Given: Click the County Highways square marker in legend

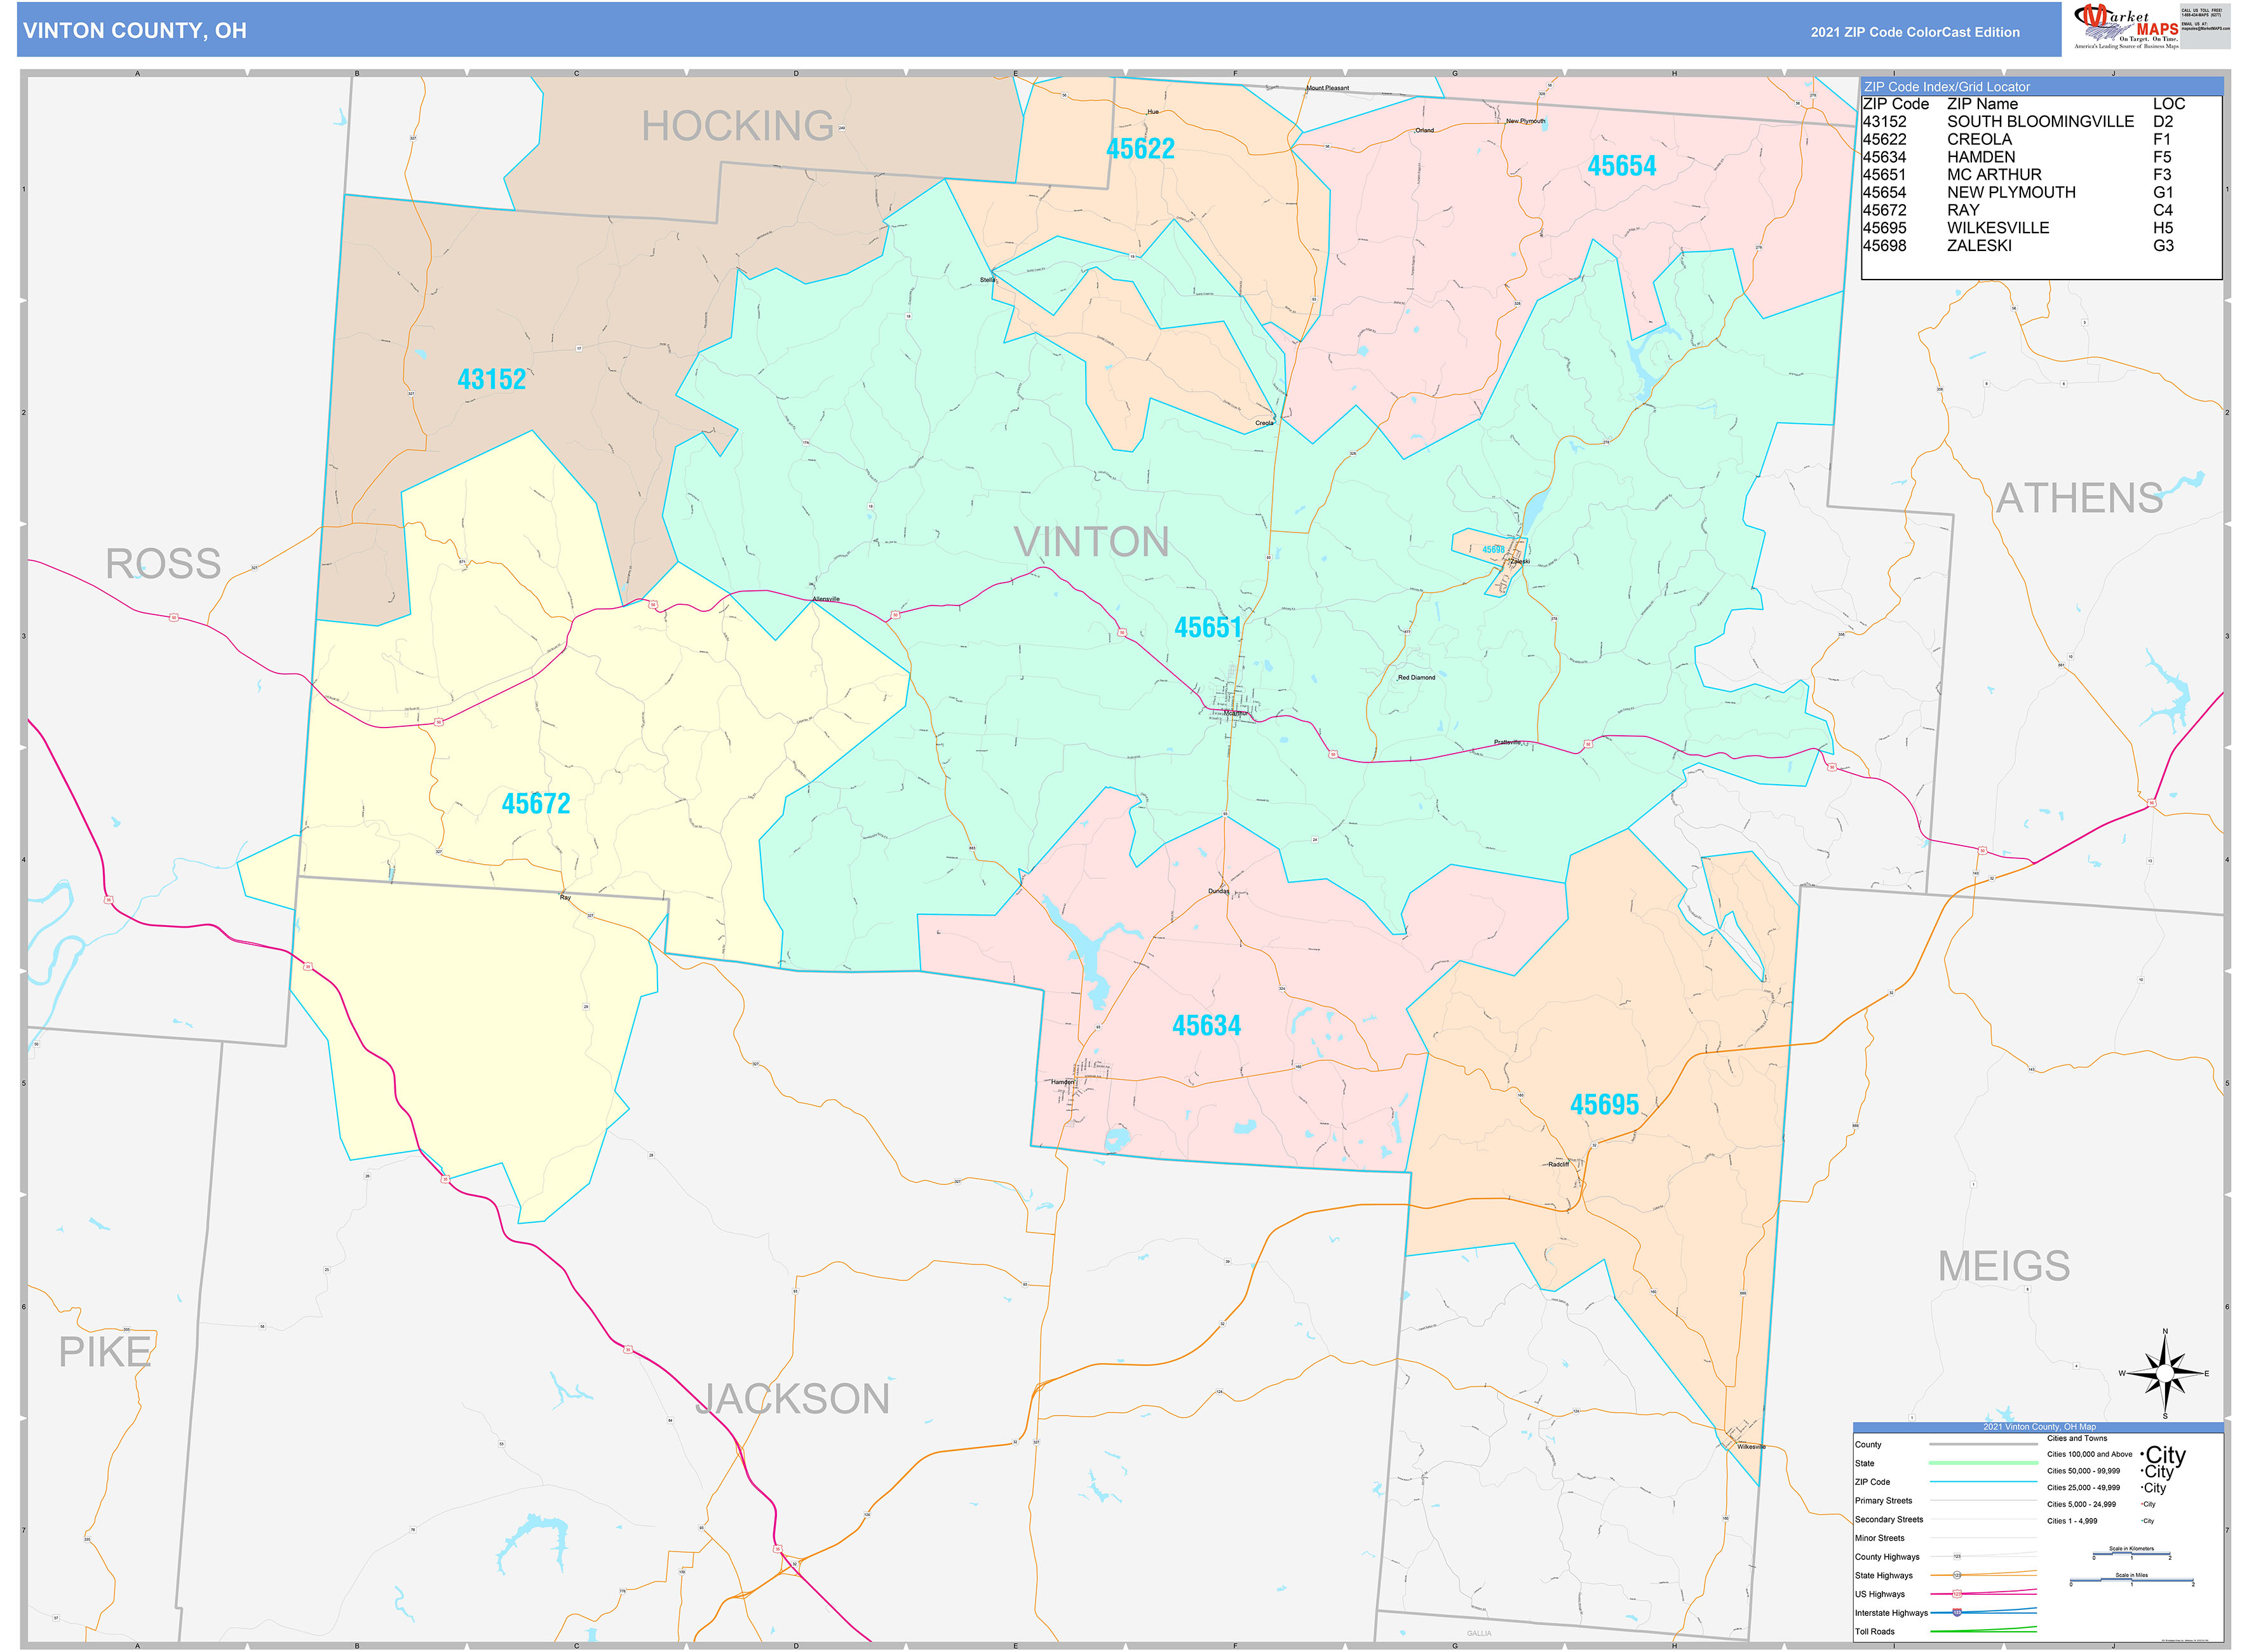Looking at the screenshot, I should [1957, 1557].
